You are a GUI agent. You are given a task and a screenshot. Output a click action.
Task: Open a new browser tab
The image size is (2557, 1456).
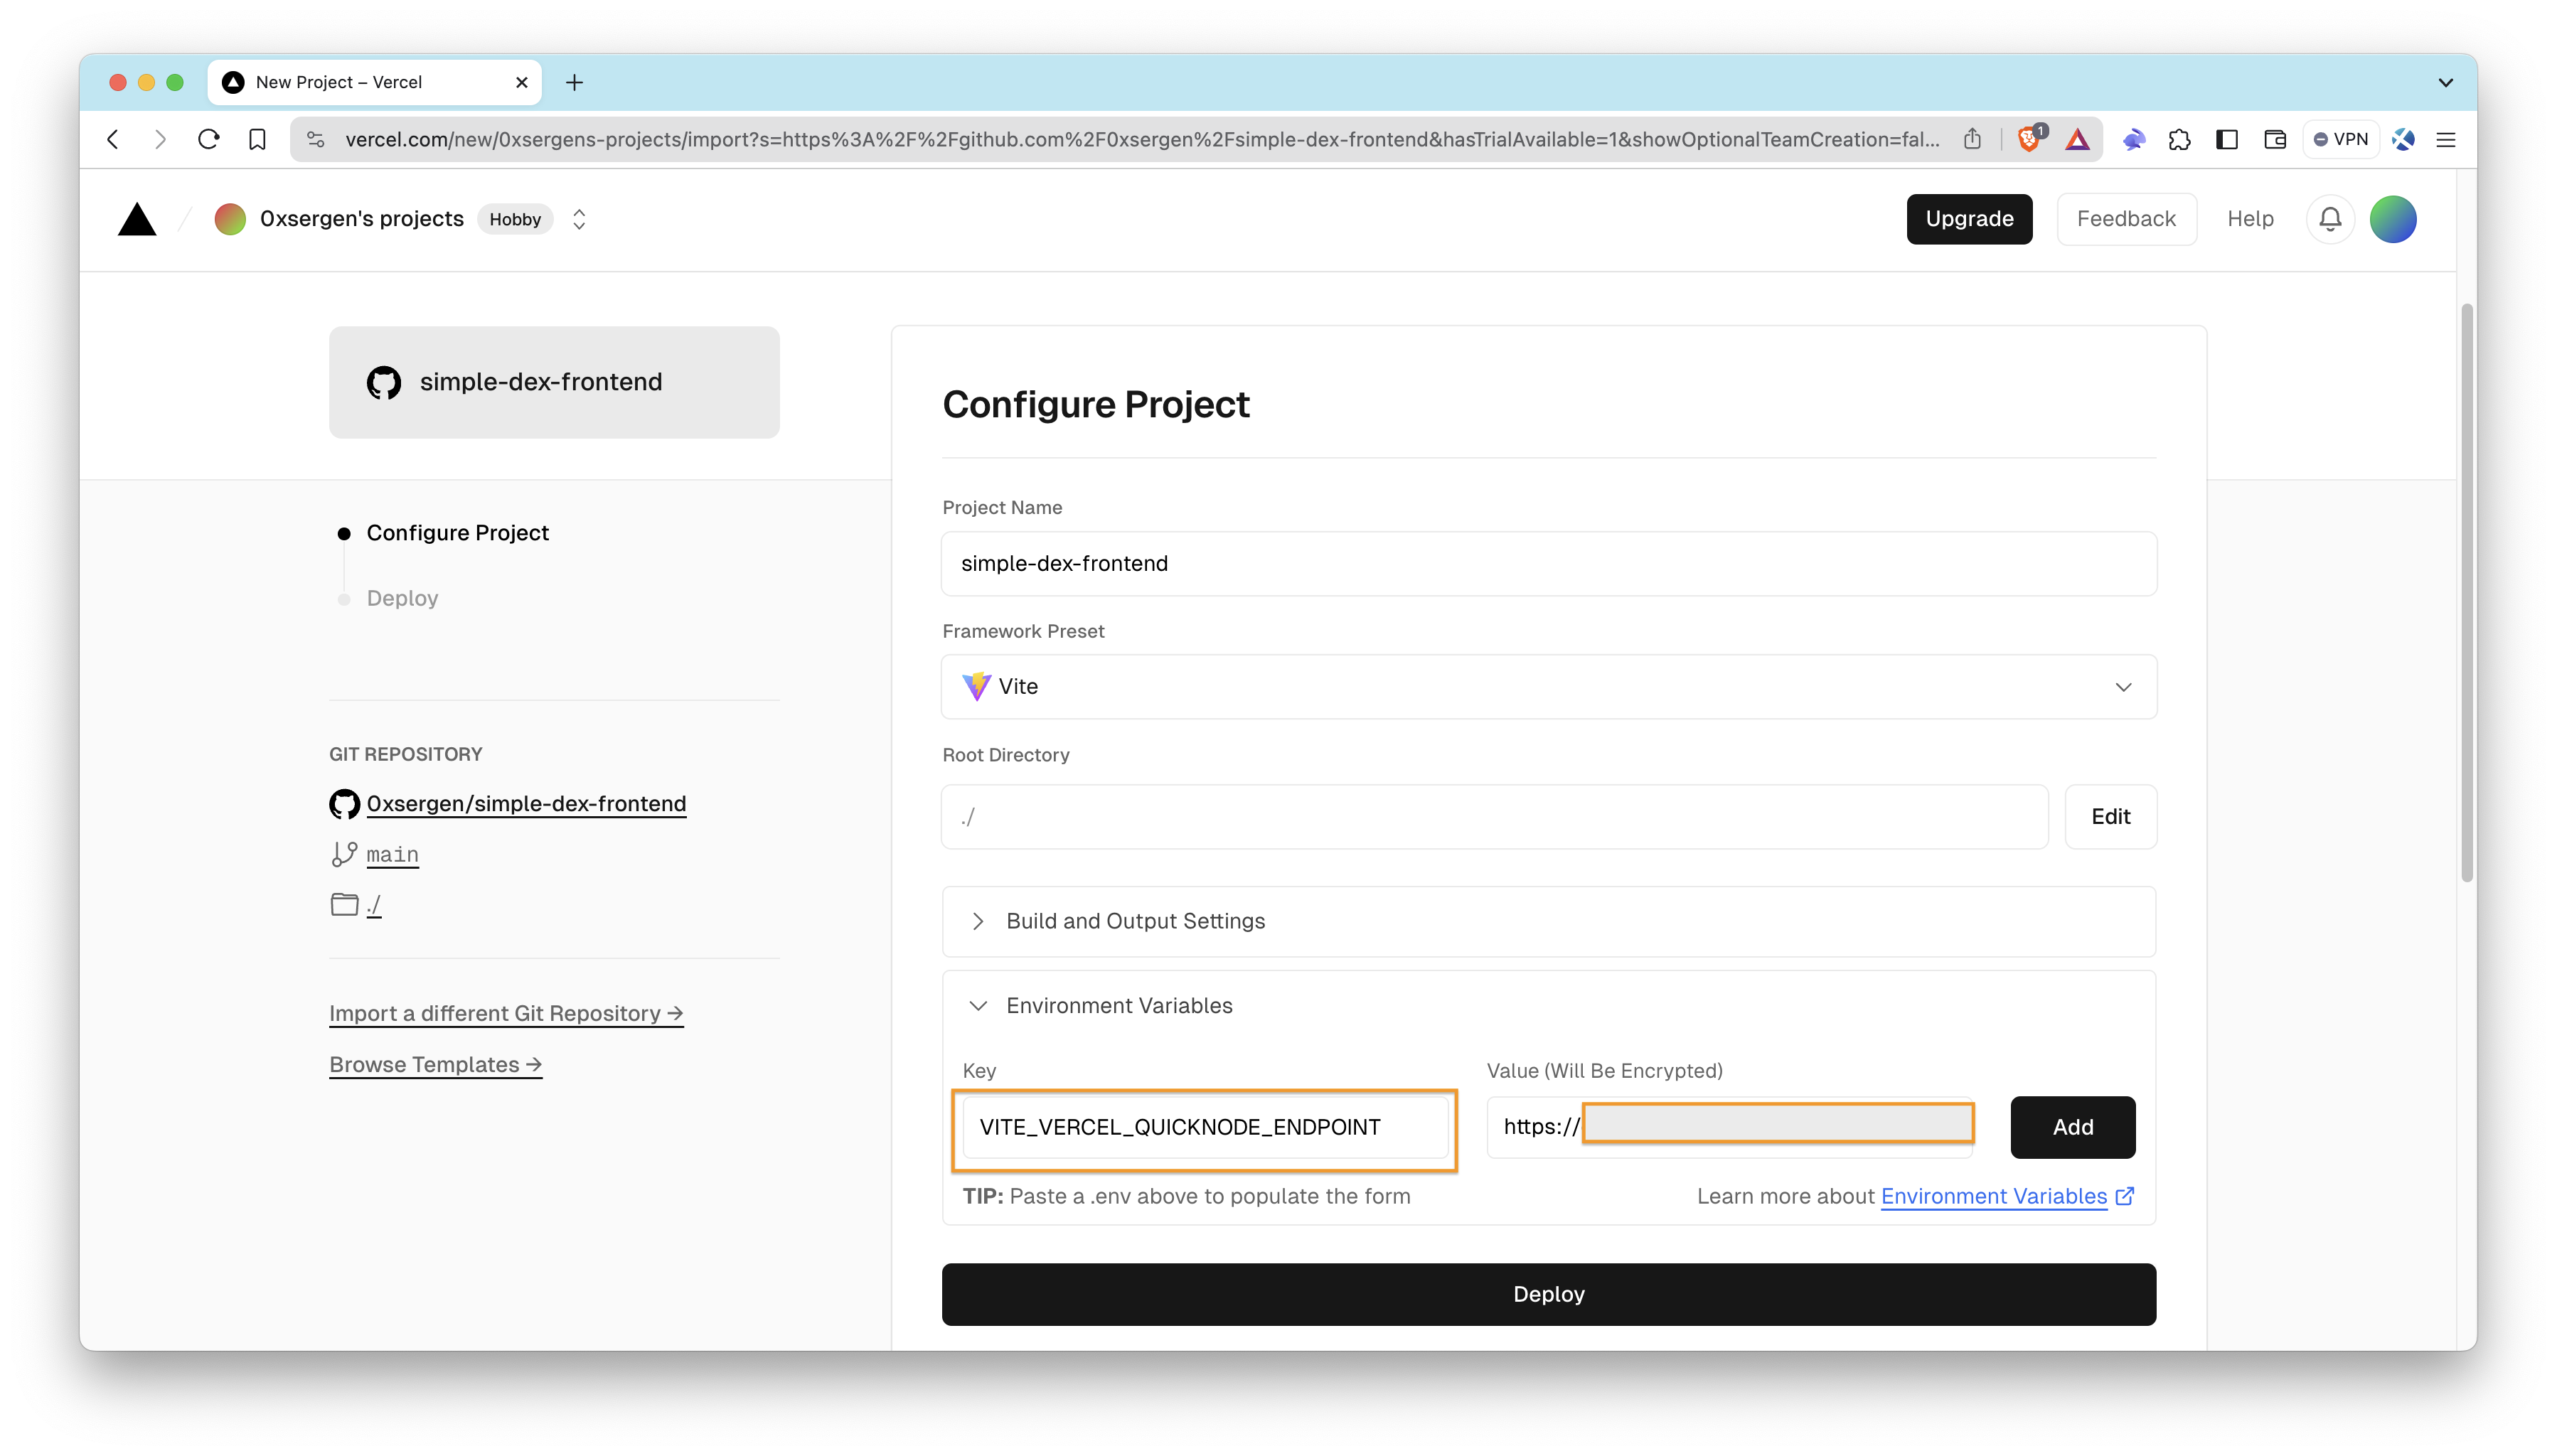[x=574, y=82]
